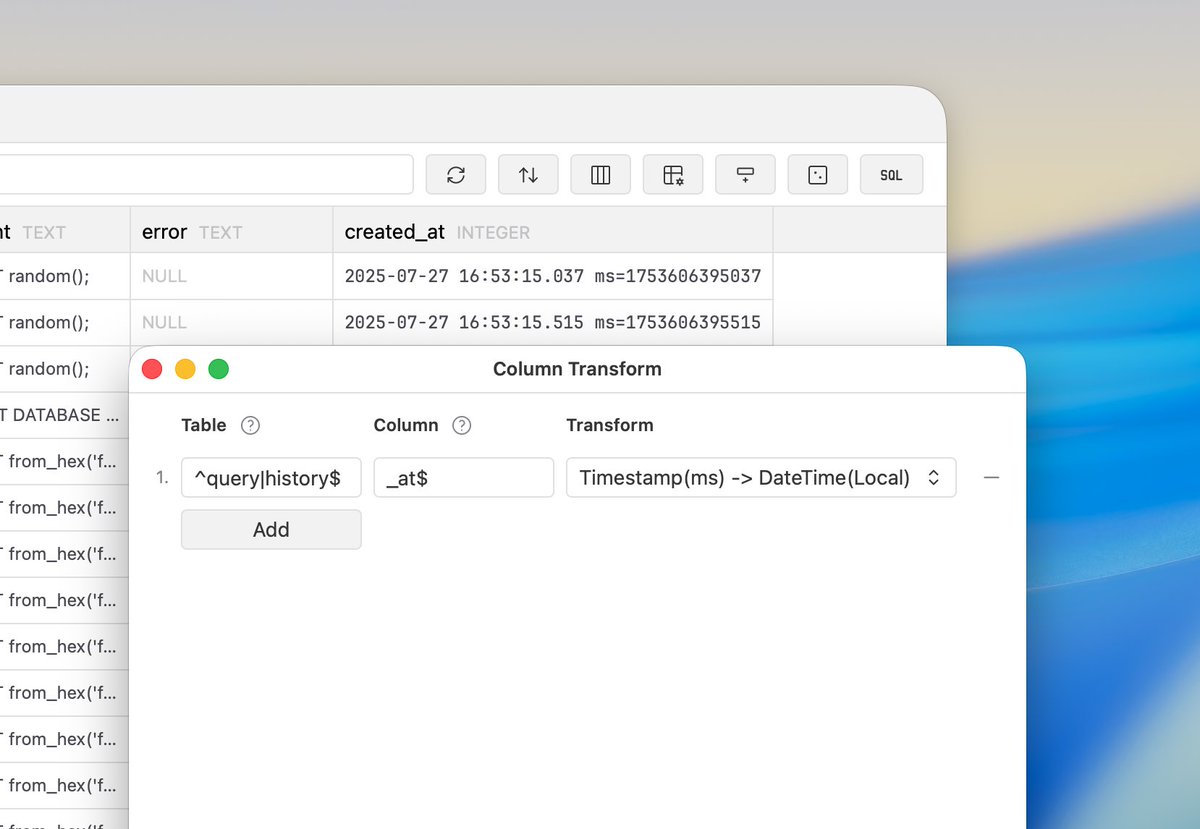The height and width of the screenshot is (829, 1200).
Task: Remove transform rule 1 with minus button
Action: coord(991,478)
